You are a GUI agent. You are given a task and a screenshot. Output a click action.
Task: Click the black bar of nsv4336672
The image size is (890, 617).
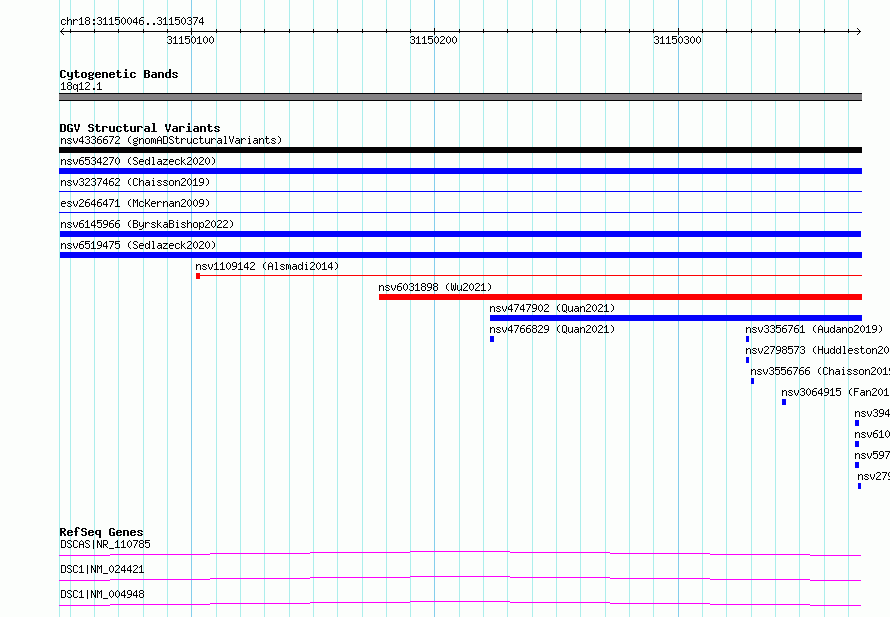[x=460, y=150]
